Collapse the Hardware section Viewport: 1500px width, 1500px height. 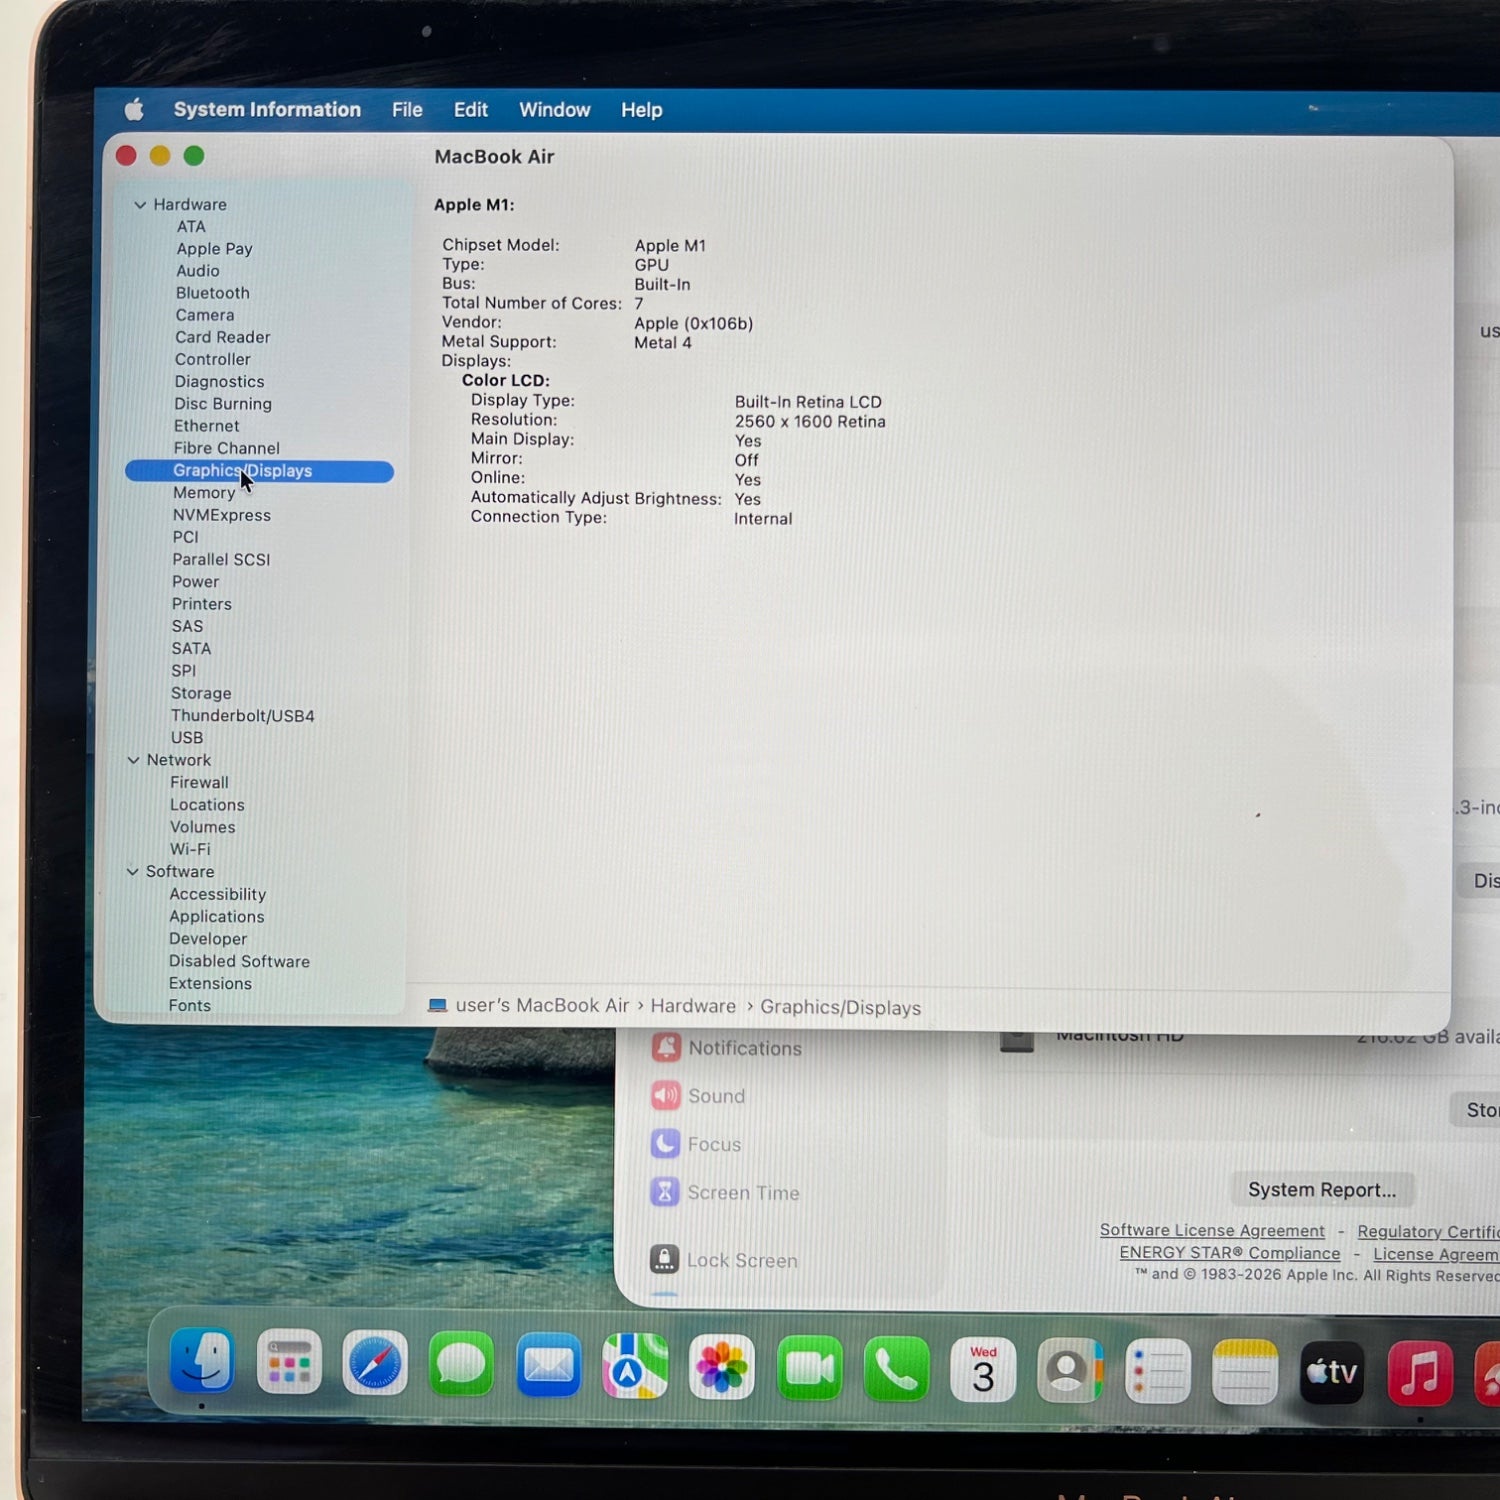[140, 204]
